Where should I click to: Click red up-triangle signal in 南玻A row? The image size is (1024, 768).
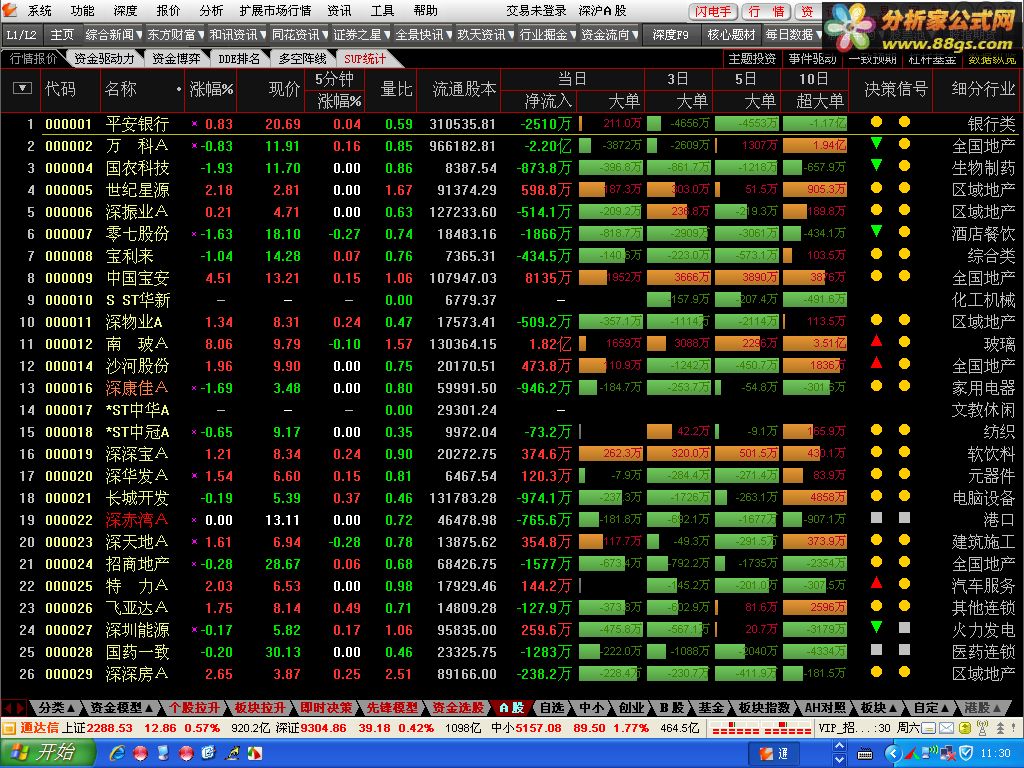(876, 340)
